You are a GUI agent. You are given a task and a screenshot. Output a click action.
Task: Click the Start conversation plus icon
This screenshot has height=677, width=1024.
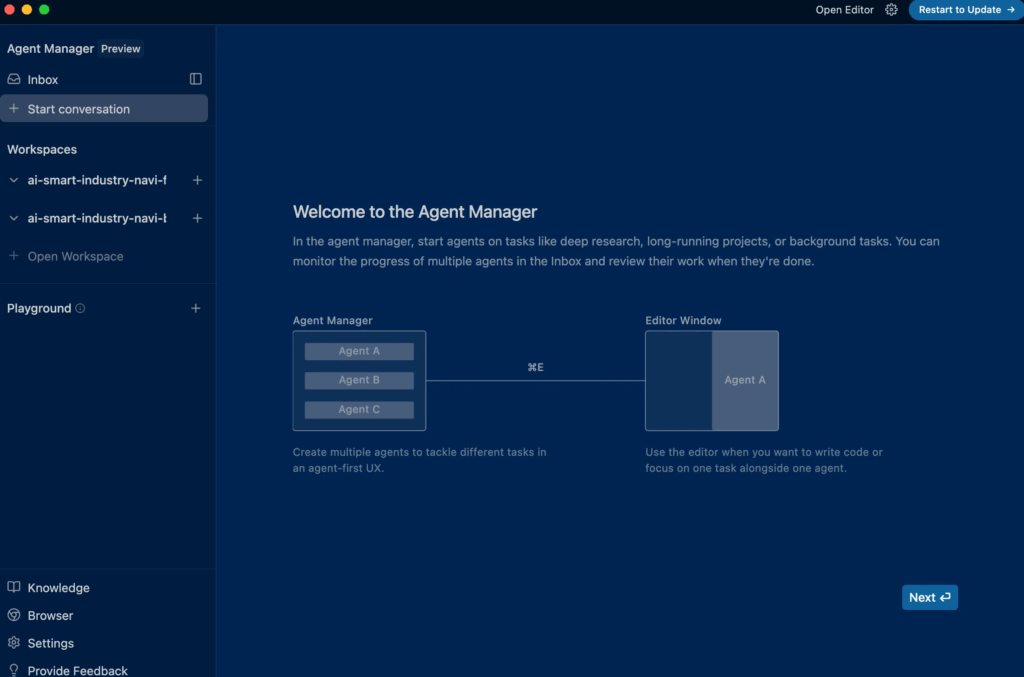click(14, 109)
